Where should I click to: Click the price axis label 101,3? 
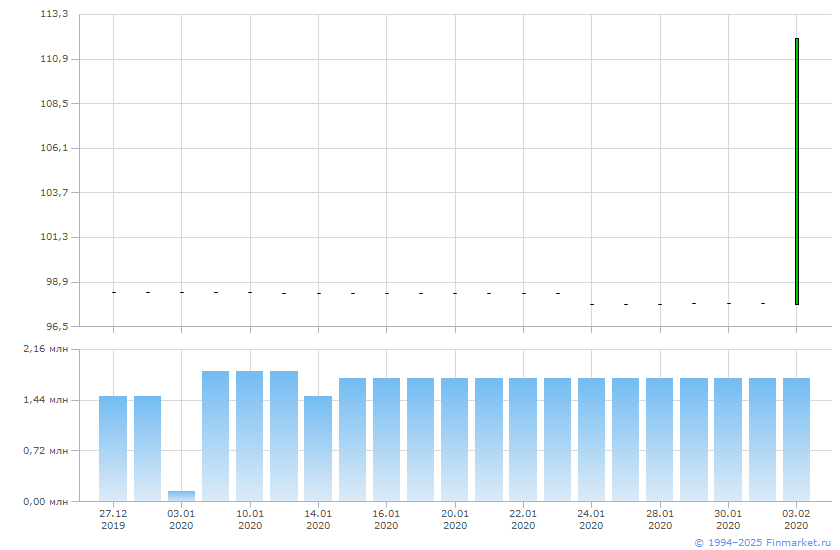pyautogui.click(x=54, y=236)
